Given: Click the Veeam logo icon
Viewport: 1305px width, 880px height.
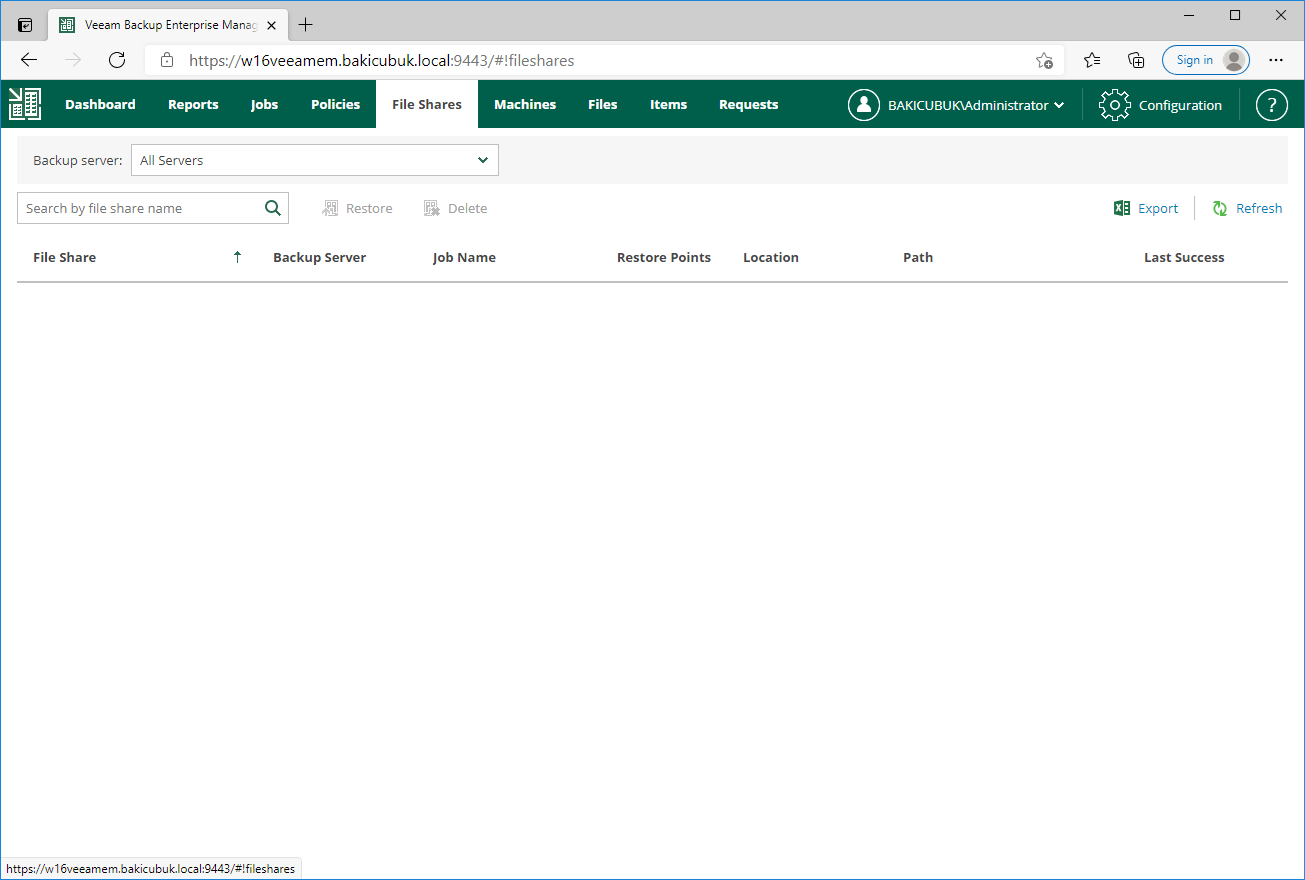Looking at the screenshot, I should click(x=25, y=104).
